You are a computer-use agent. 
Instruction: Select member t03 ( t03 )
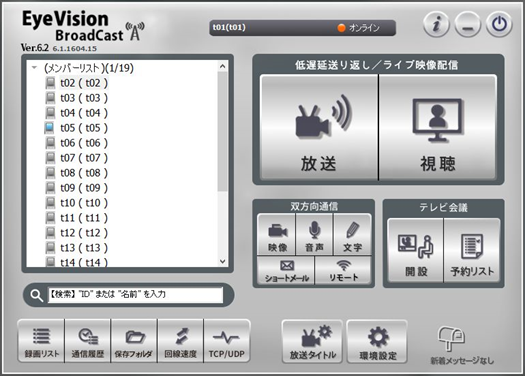pyautogui.click(x=84, y=98)
